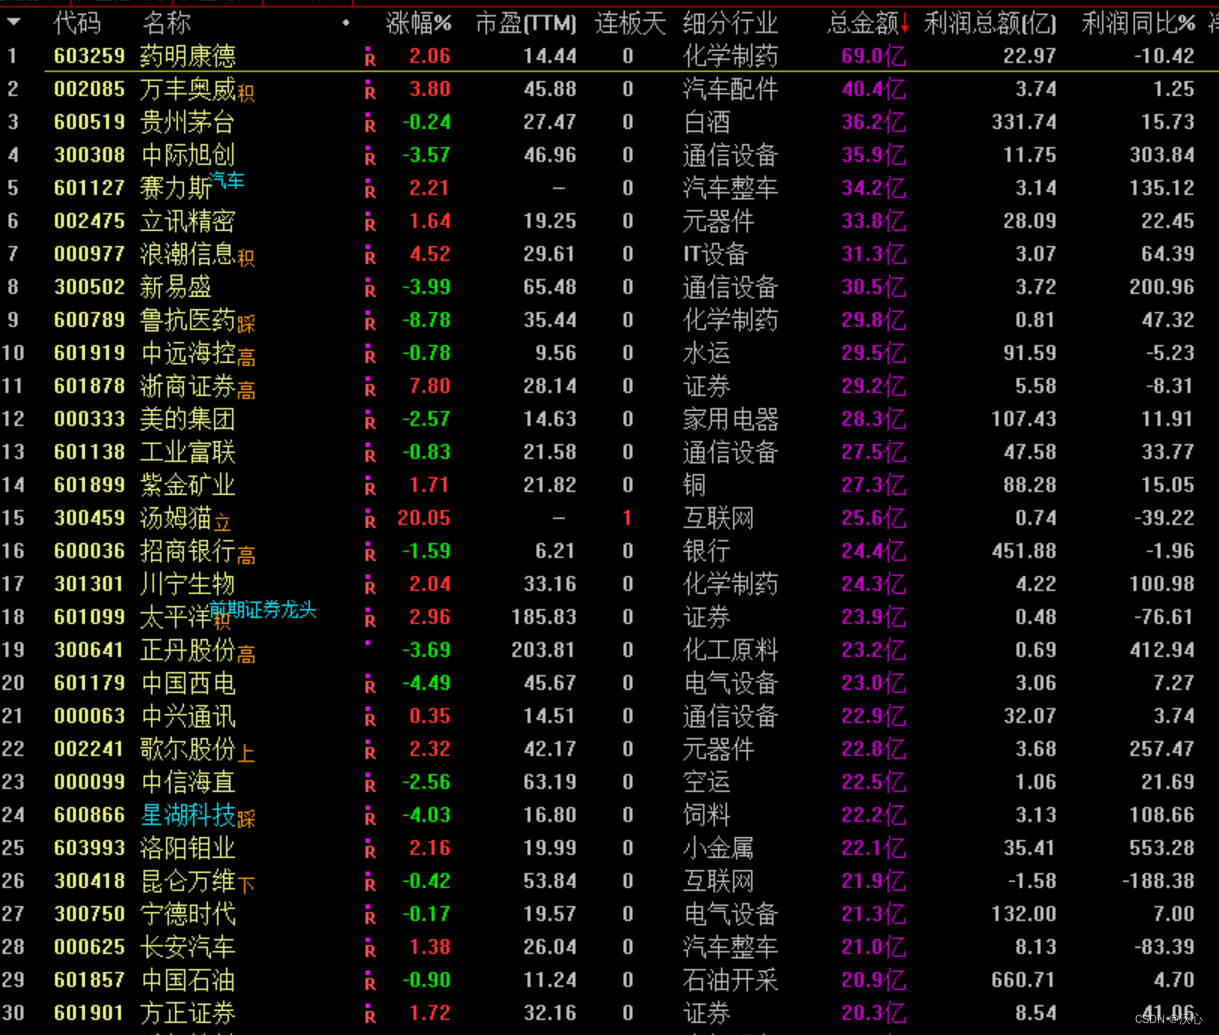Click the 汽车 label above 赛力斯
Viewport: 1219px width, 1035px height.
click(227, 180)
